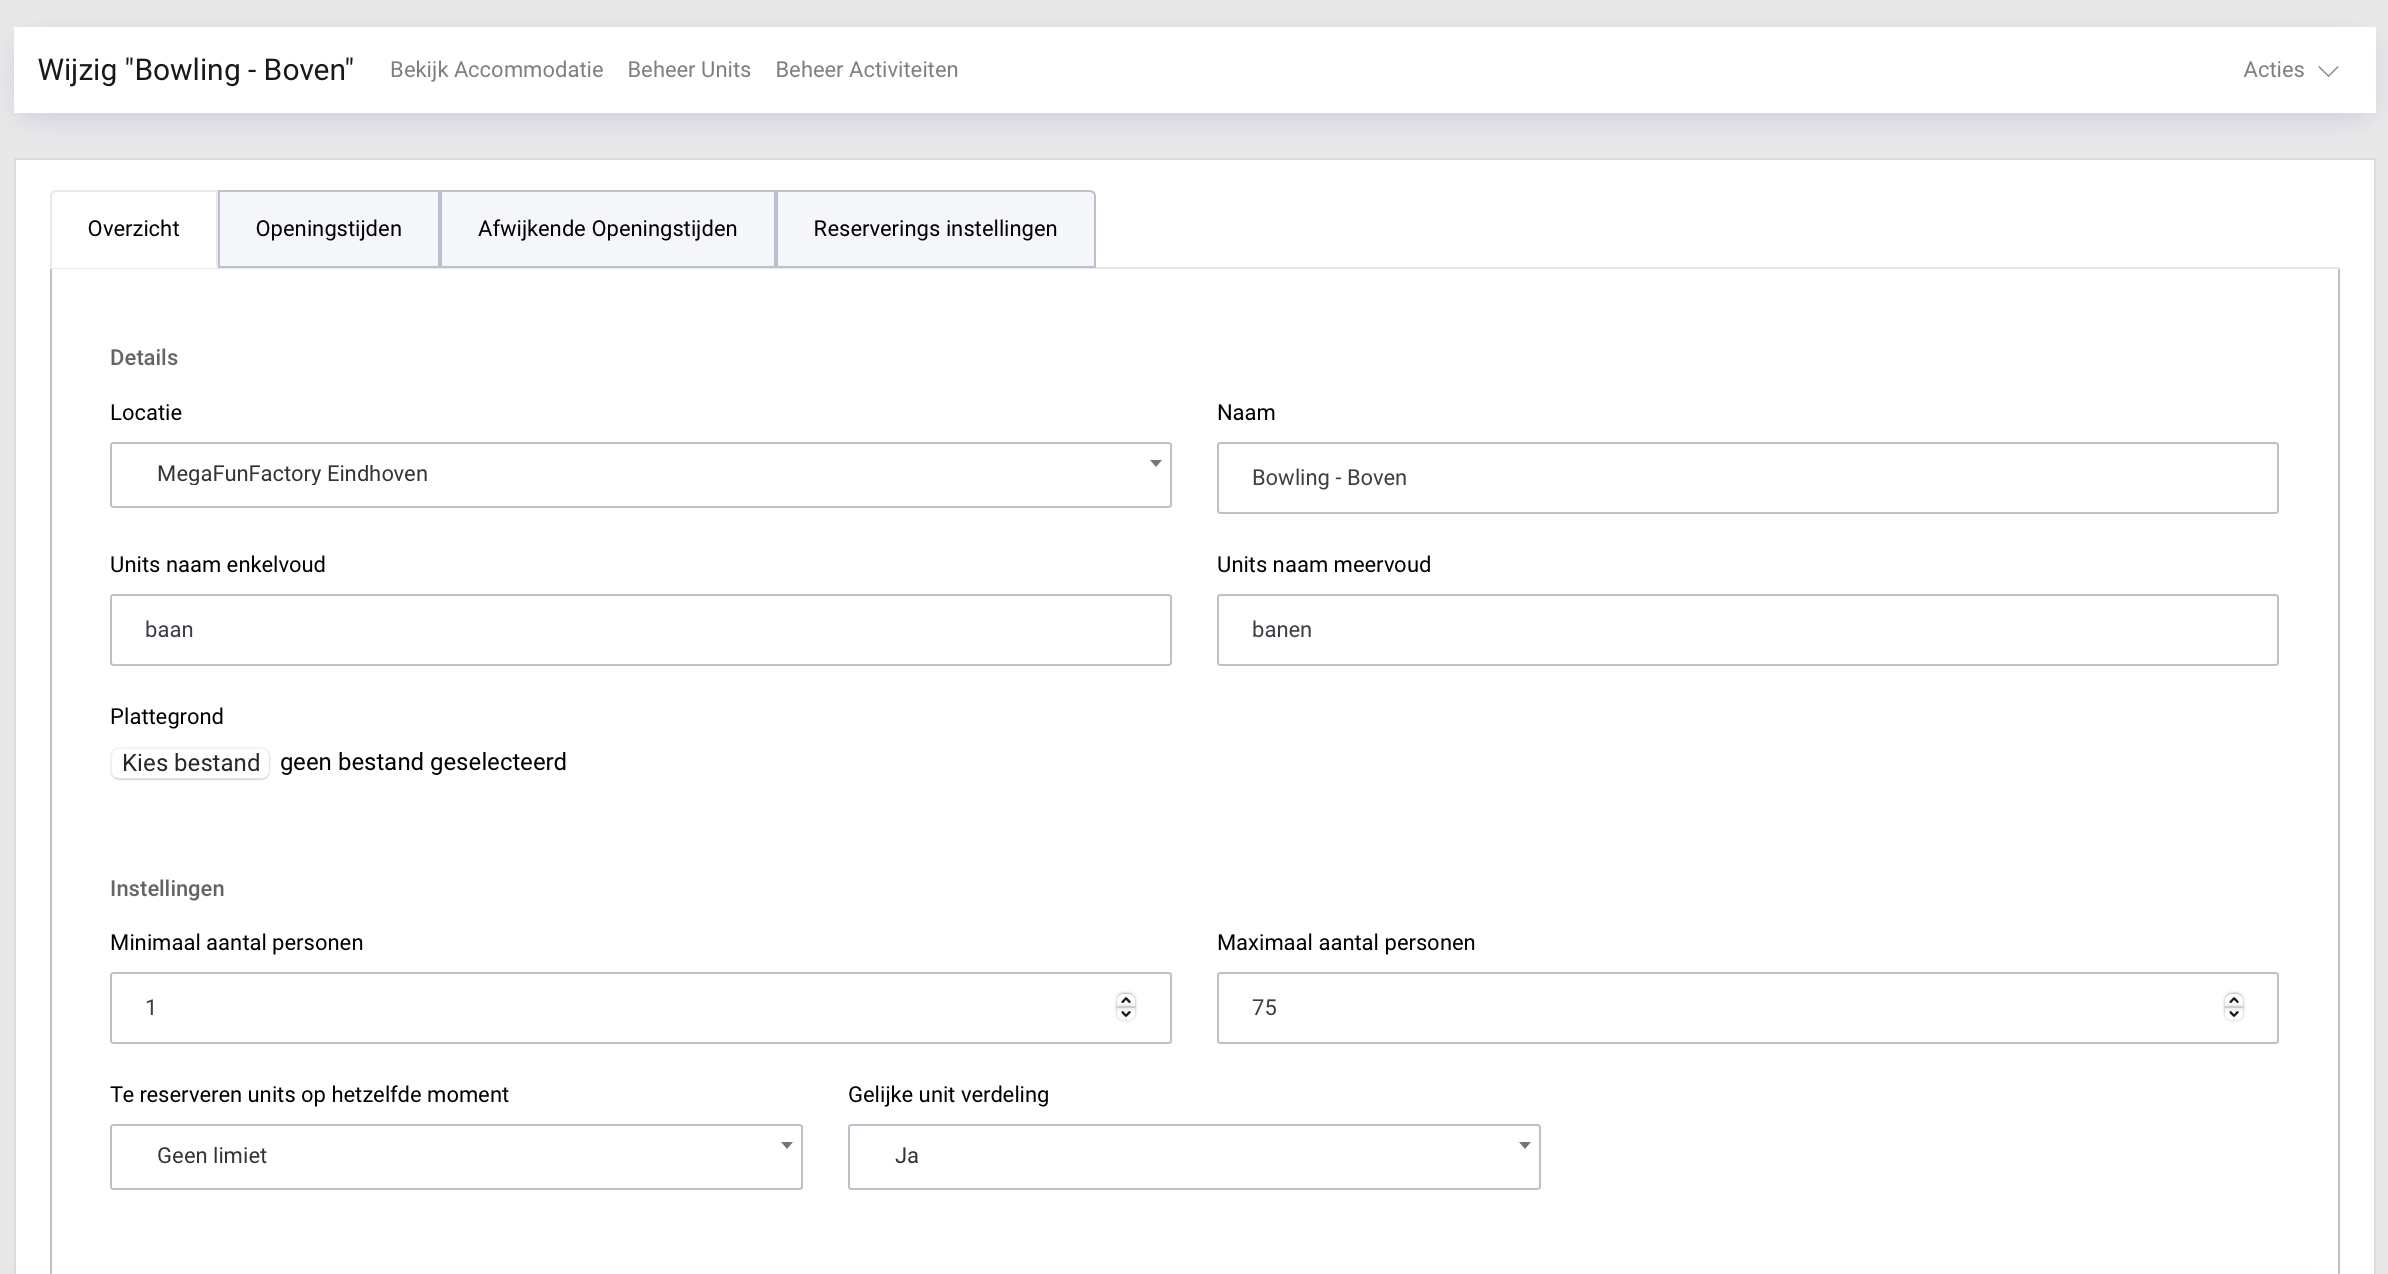Focus the Units naam enkelvoud field
The width and height of the screenshot is (2388, 1274).
(x=640, y=630)
